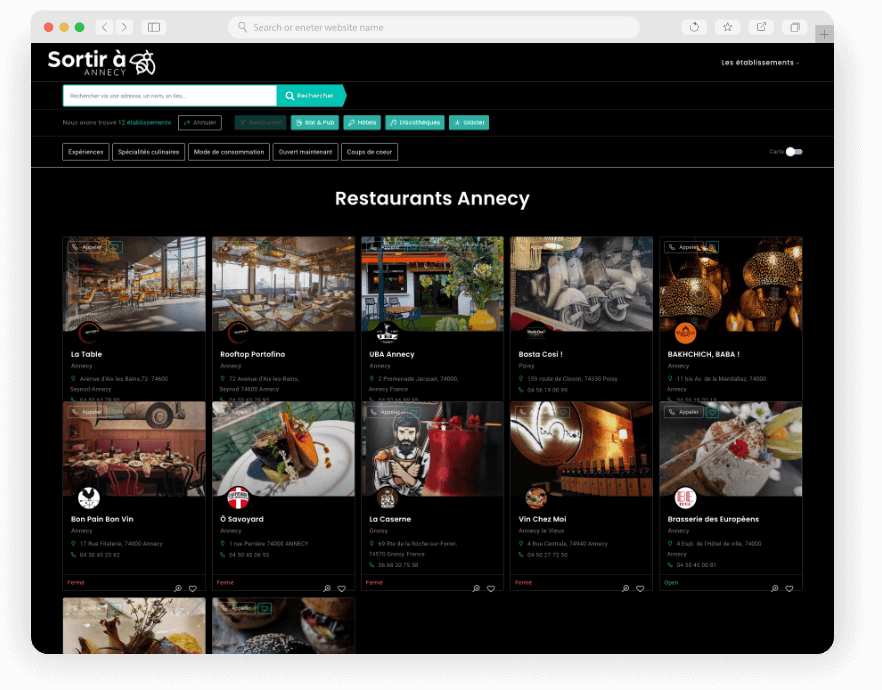Open the Vin Chez Moi title
Screen dimensions: 882x690
[x=542, y=519]
